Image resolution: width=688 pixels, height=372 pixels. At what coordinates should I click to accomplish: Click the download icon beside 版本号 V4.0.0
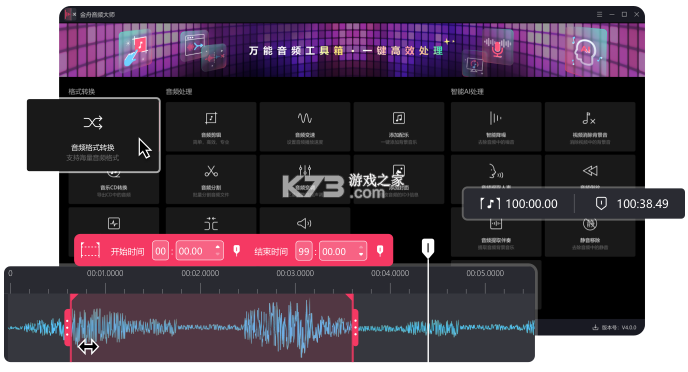[x=595, y=327]
